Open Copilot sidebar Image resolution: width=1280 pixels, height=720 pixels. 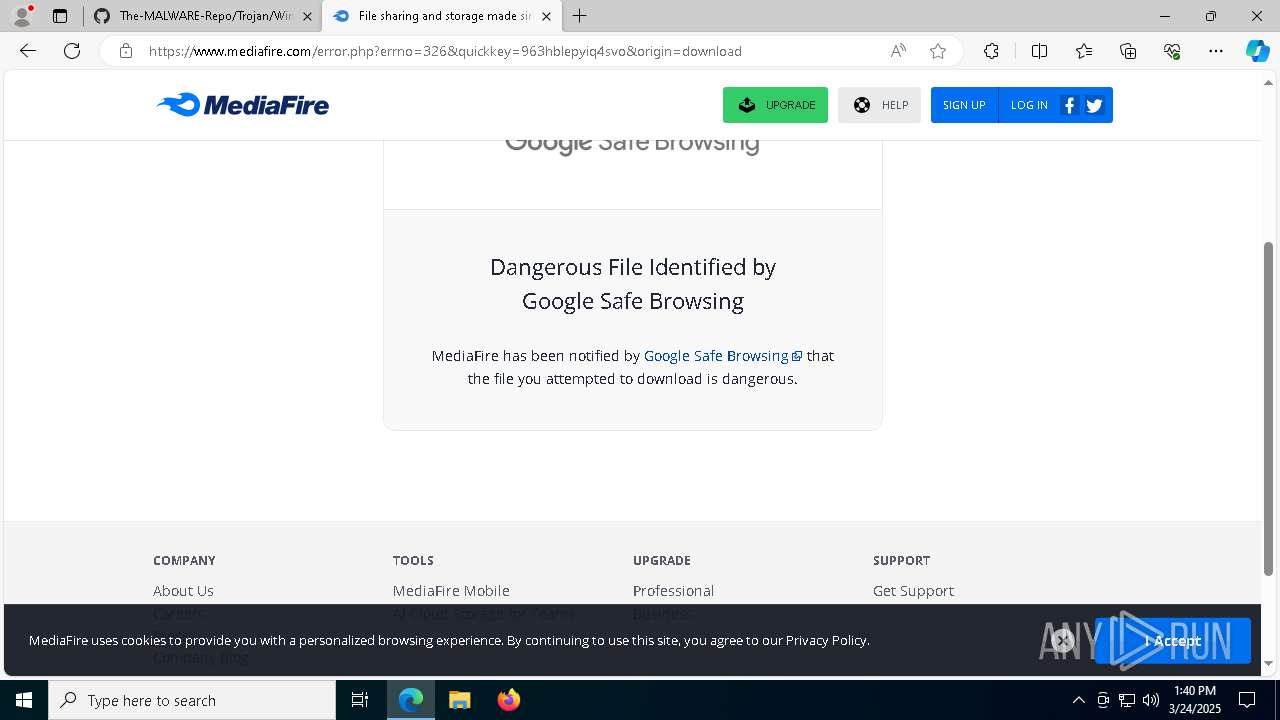click(x=1257, y=51)
